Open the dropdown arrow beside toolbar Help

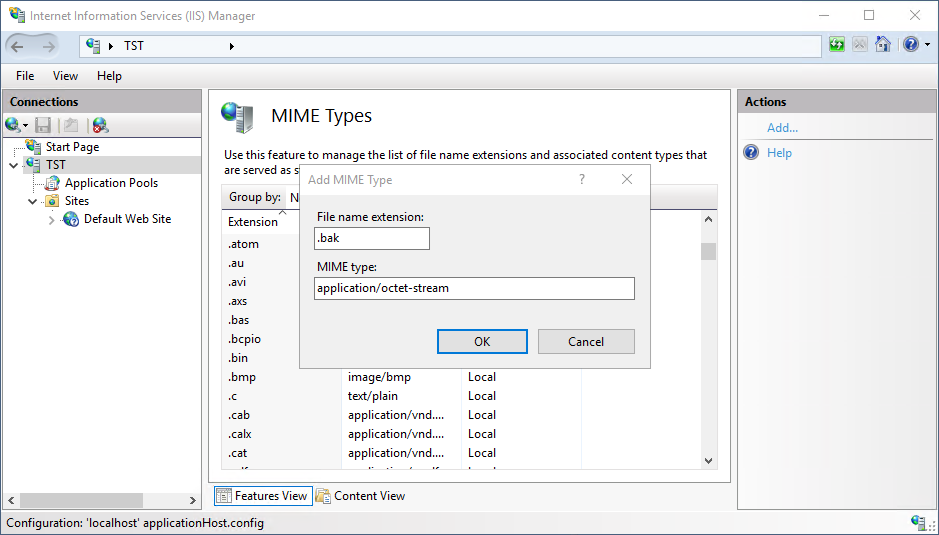pos(927,45)
